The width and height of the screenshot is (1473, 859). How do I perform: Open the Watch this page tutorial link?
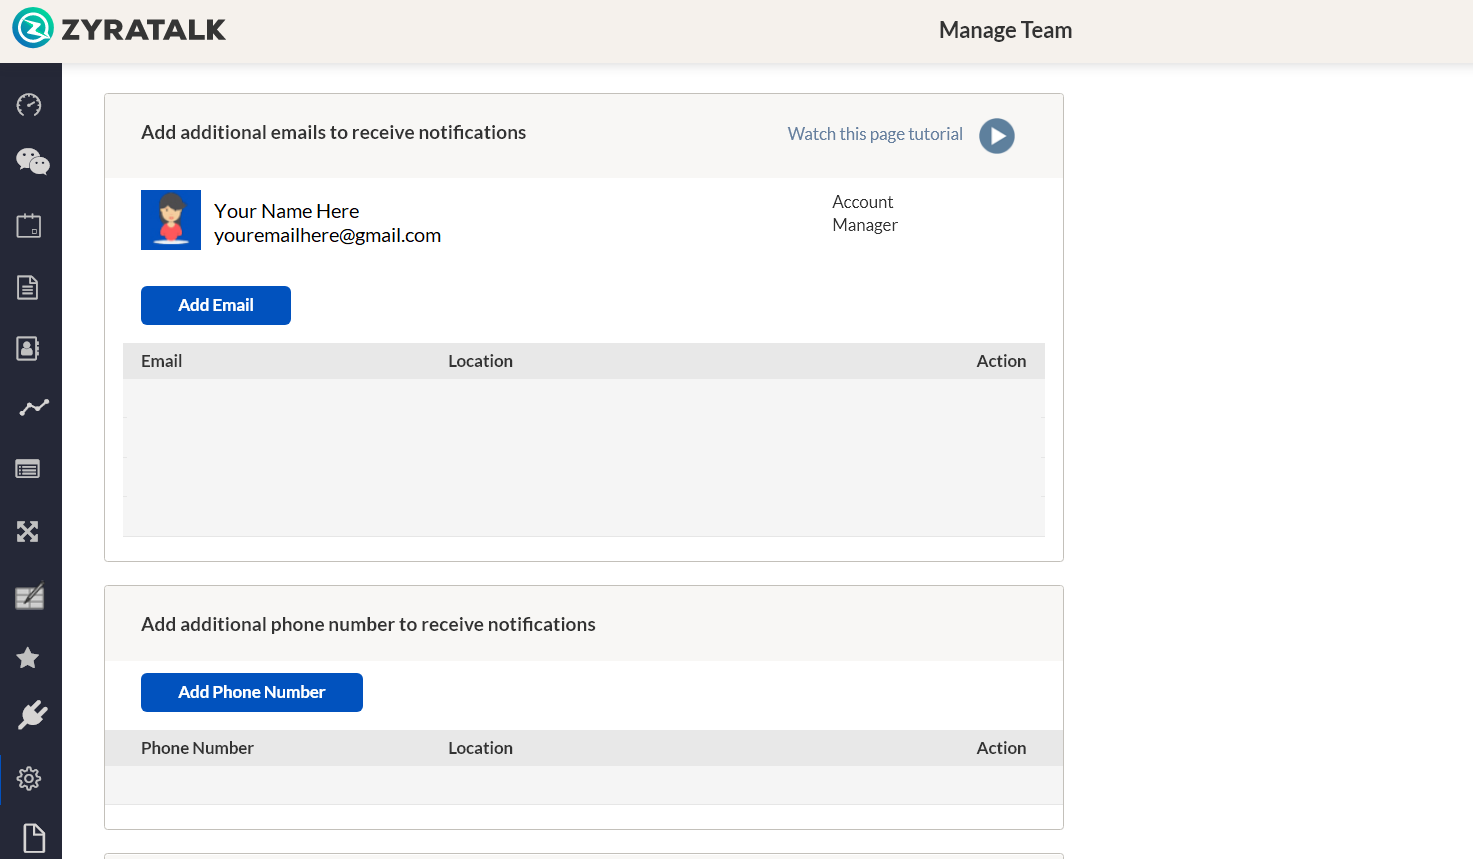pyautogui.click(x=875, y=134)
